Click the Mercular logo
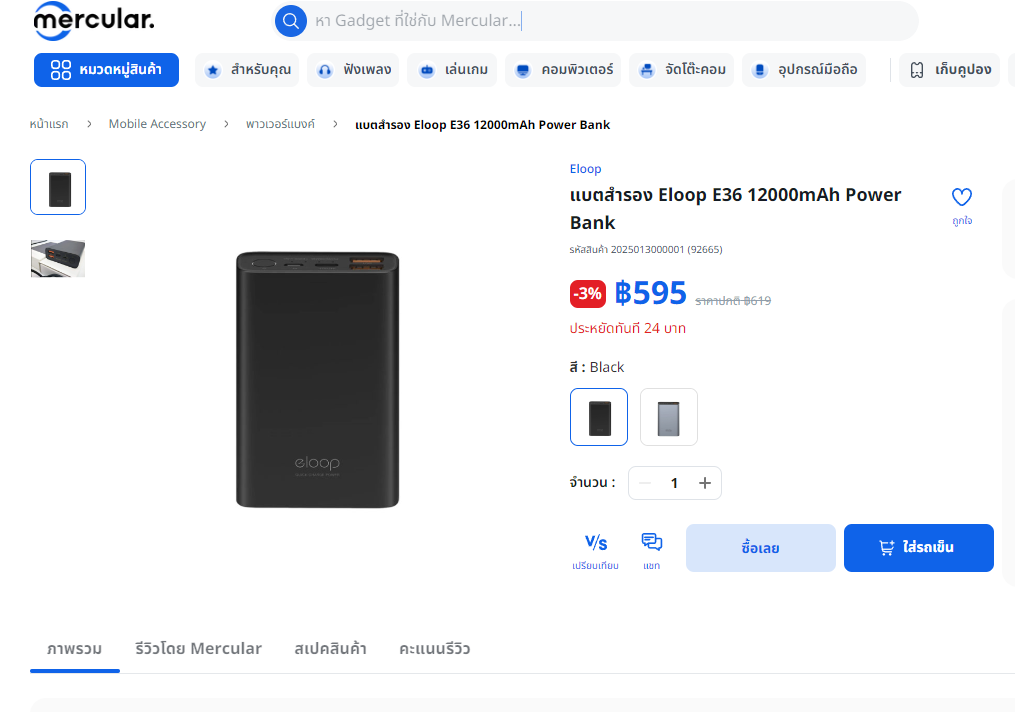The width and height of the screenshot is (1015, 712). pyautogui.click(x=94, y=21)
